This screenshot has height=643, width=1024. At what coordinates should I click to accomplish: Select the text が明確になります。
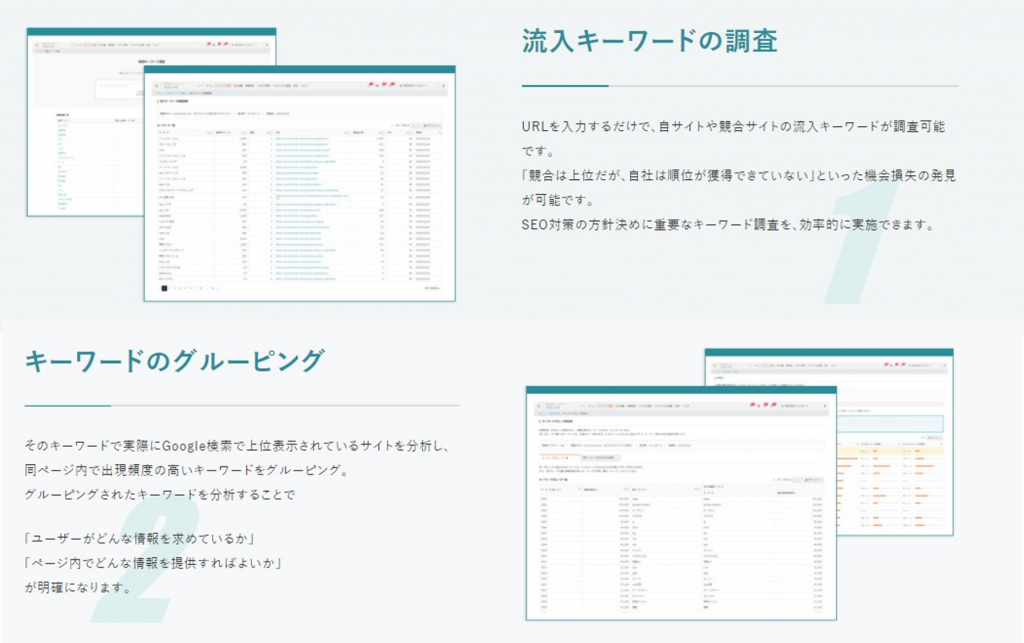point(78,588)
